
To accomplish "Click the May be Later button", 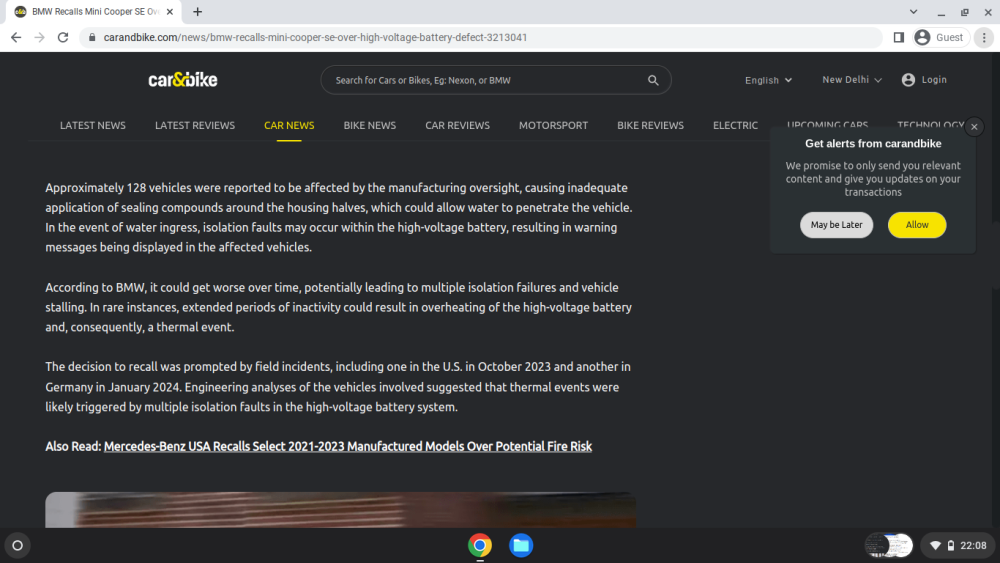I will pos(836,225).
